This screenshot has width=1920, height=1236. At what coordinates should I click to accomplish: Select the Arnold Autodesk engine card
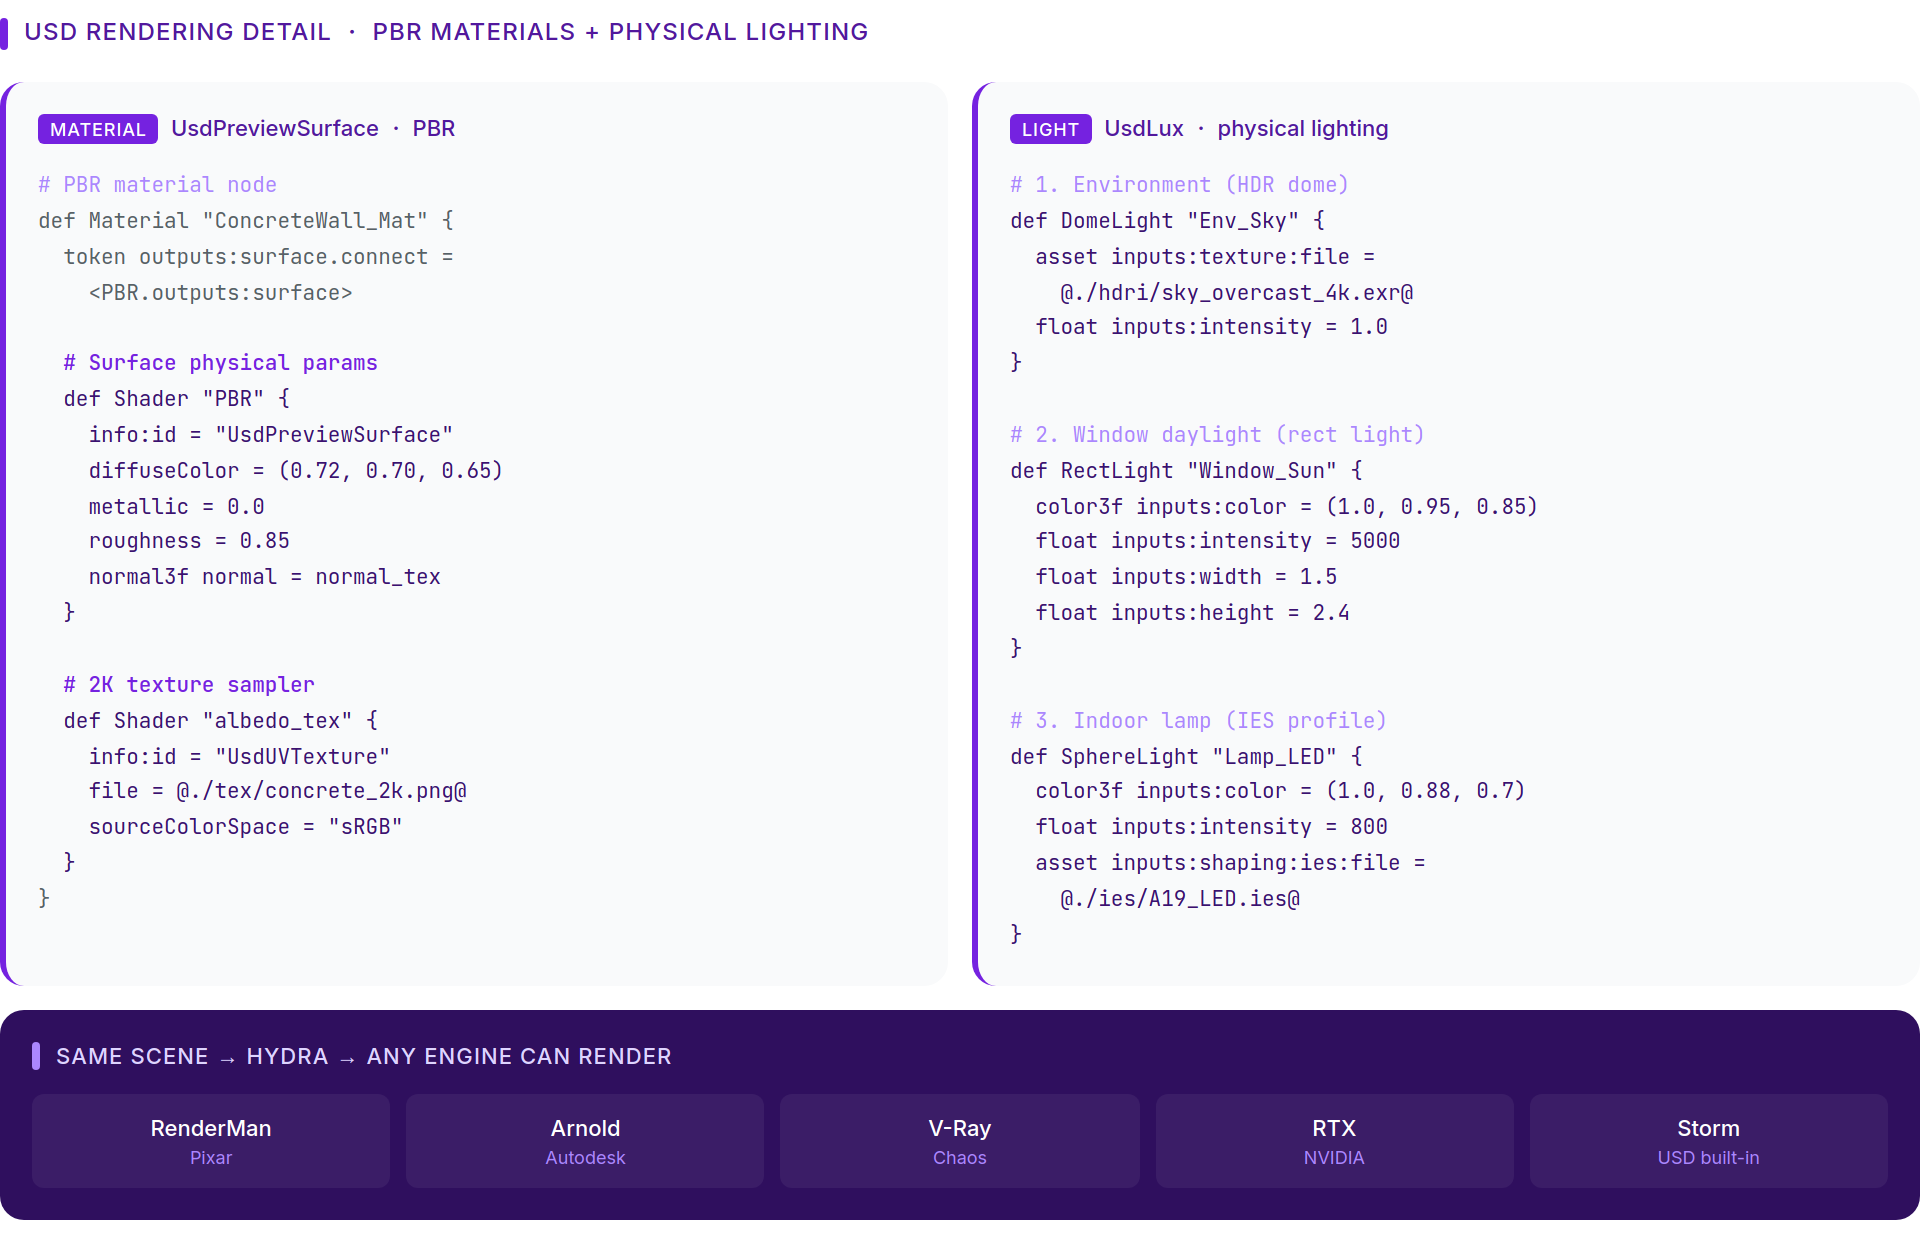point(585,1141)
